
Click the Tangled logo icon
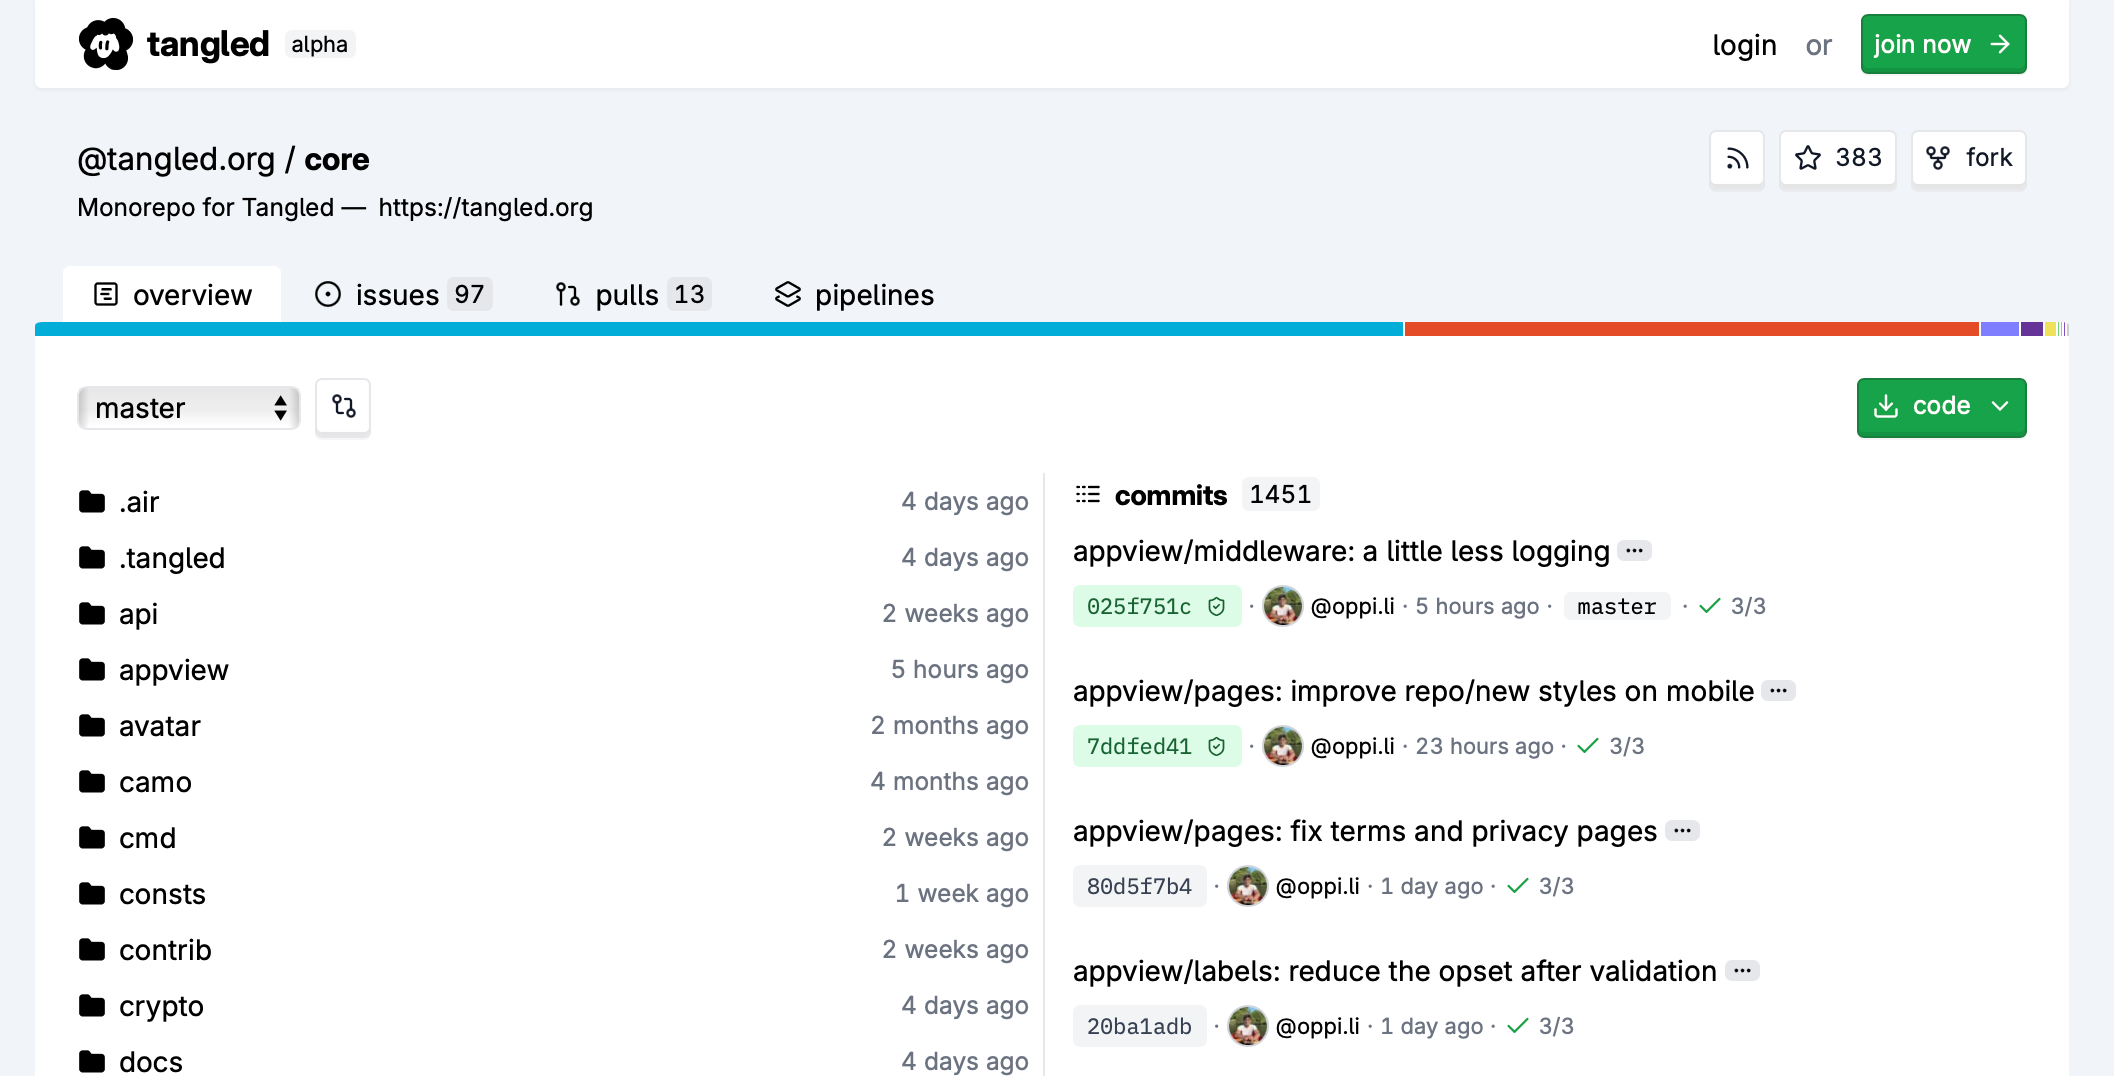click(x=105, y=44)
